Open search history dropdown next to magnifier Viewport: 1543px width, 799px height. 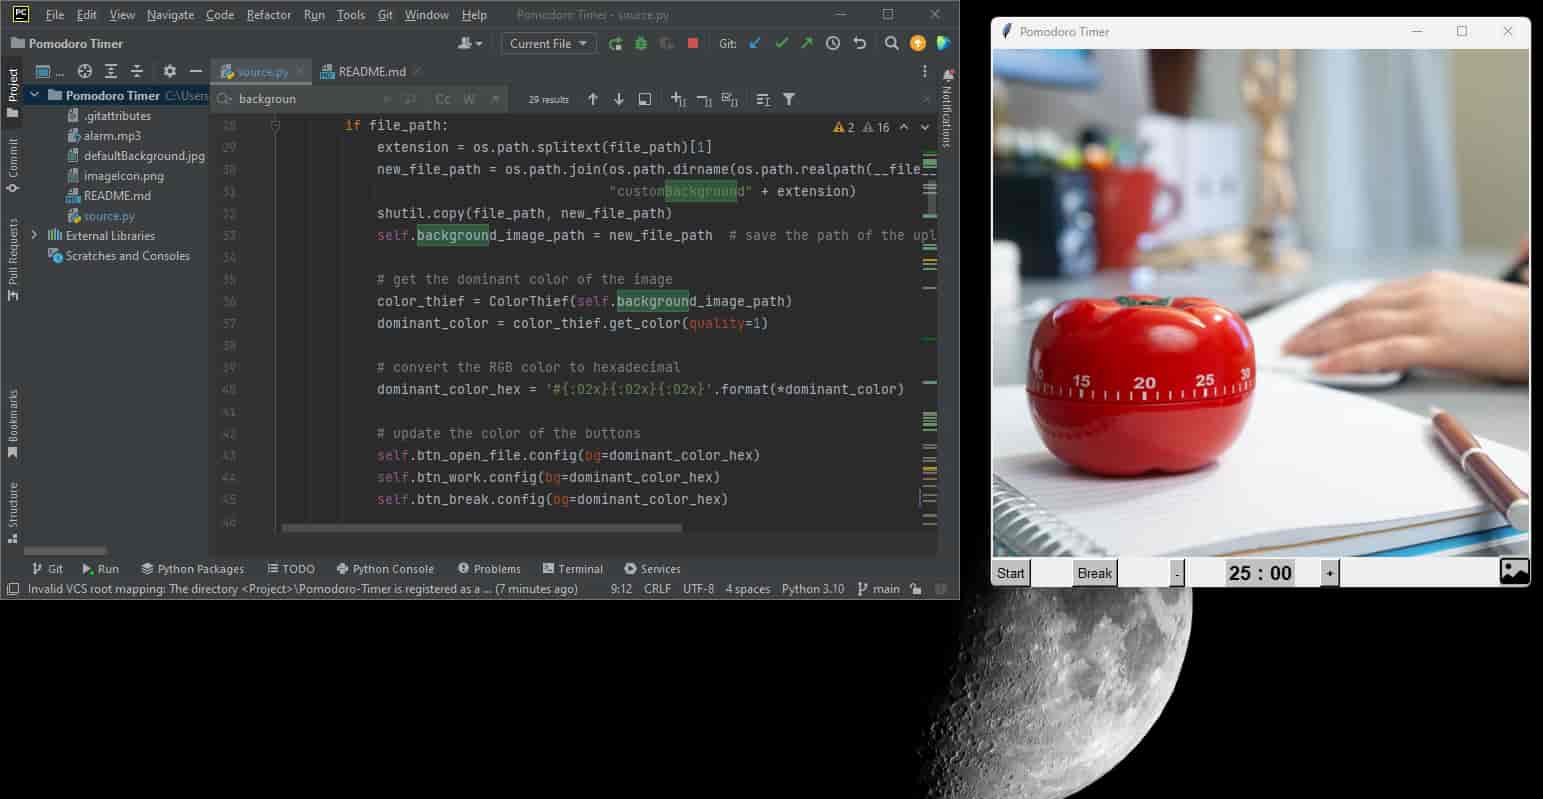(x=225, y=99)
